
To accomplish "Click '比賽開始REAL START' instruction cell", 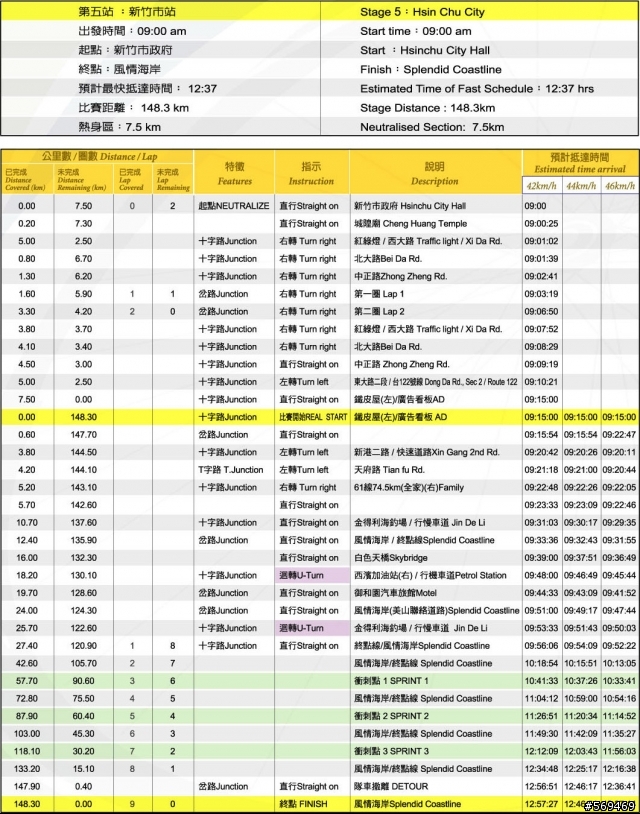I will pos(313,417).
